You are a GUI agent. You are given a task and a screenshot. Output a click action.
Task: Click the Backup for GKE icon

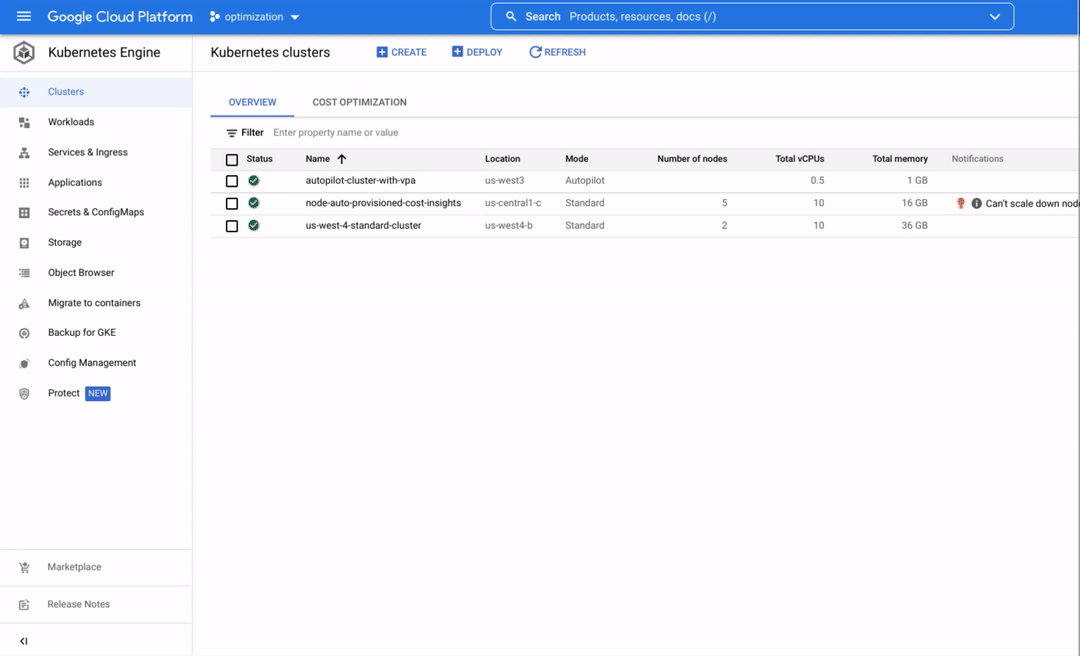coord(24,333)
